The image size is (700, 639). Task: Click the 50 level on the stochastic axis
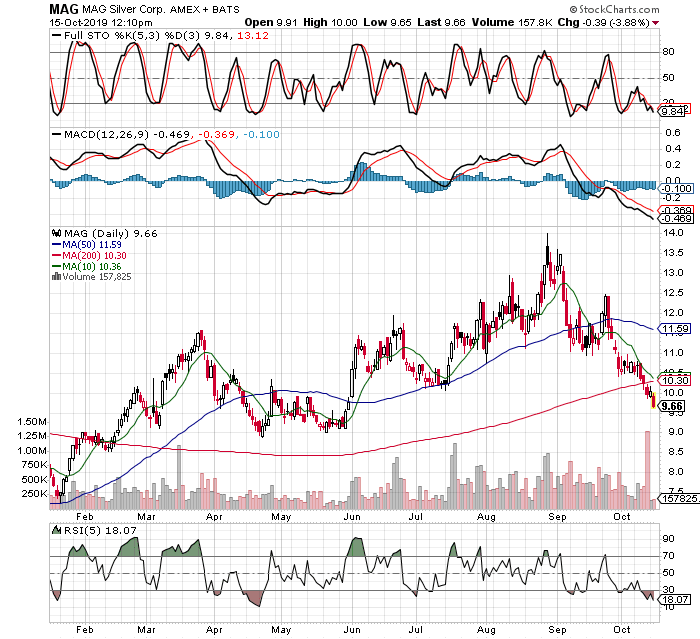[668, 78]
